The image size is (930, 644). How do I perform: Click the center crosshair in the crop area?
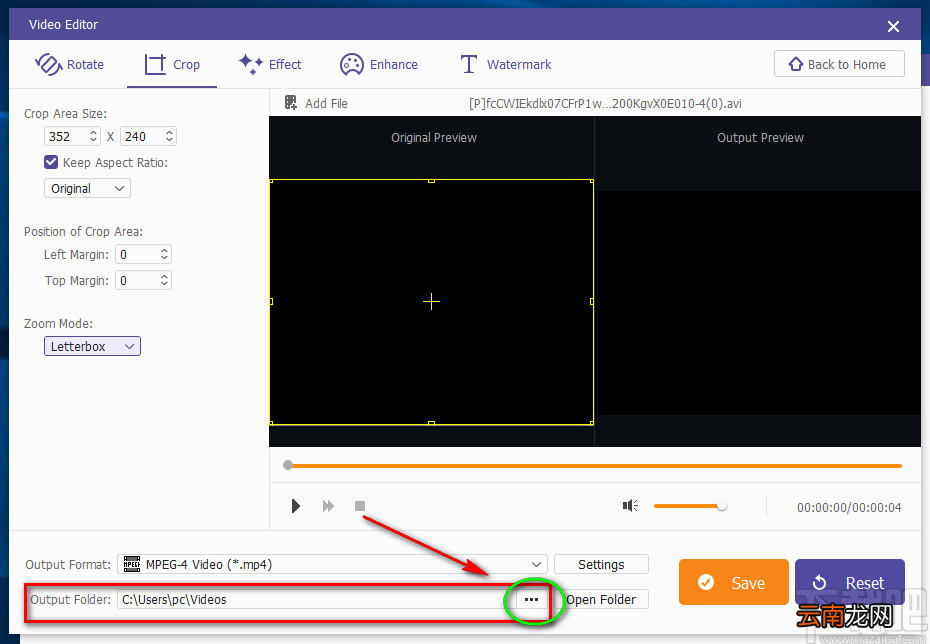coord(431,302)
